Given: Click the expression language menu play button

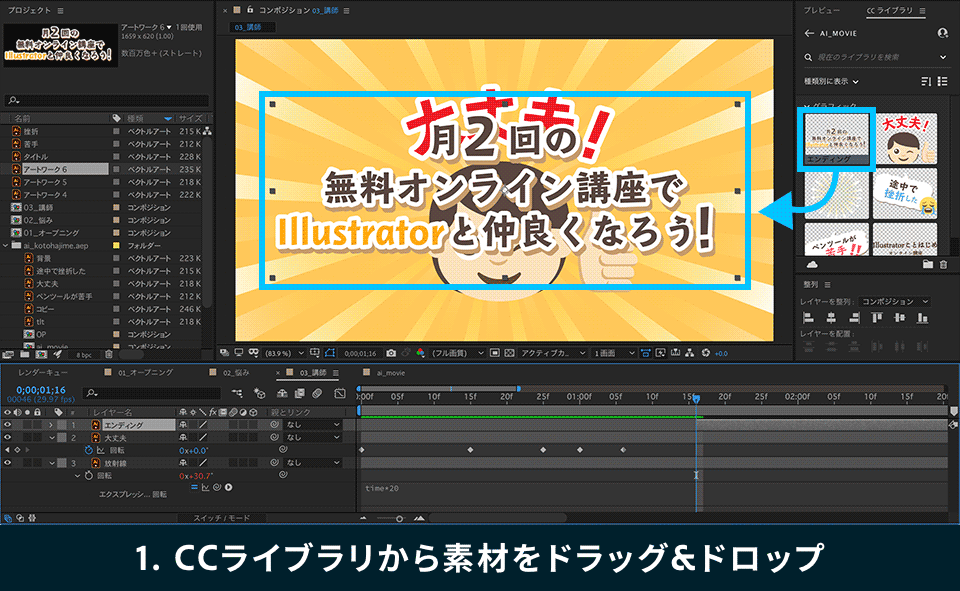Looking at the screenshot, I should pos(228,487).
